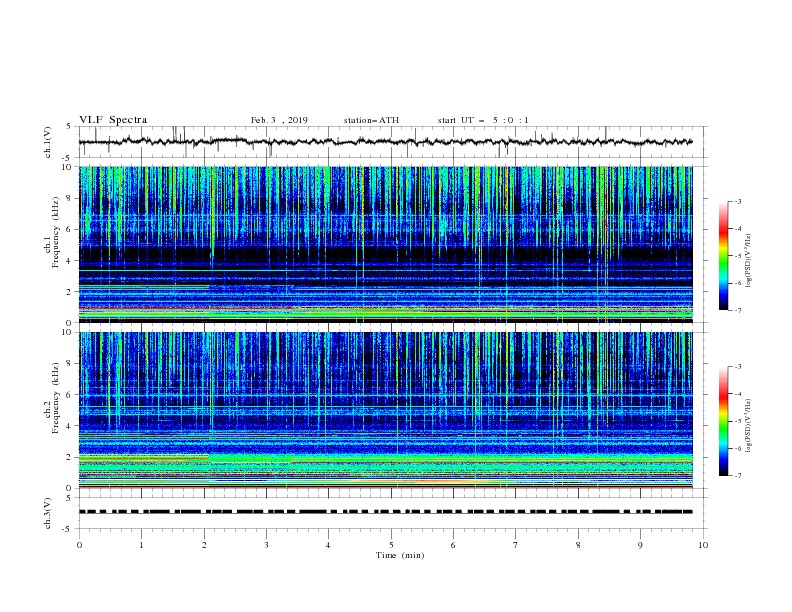
Task: Click the ch.1 voltage waveform trace
Action: (x=385, y=142)
